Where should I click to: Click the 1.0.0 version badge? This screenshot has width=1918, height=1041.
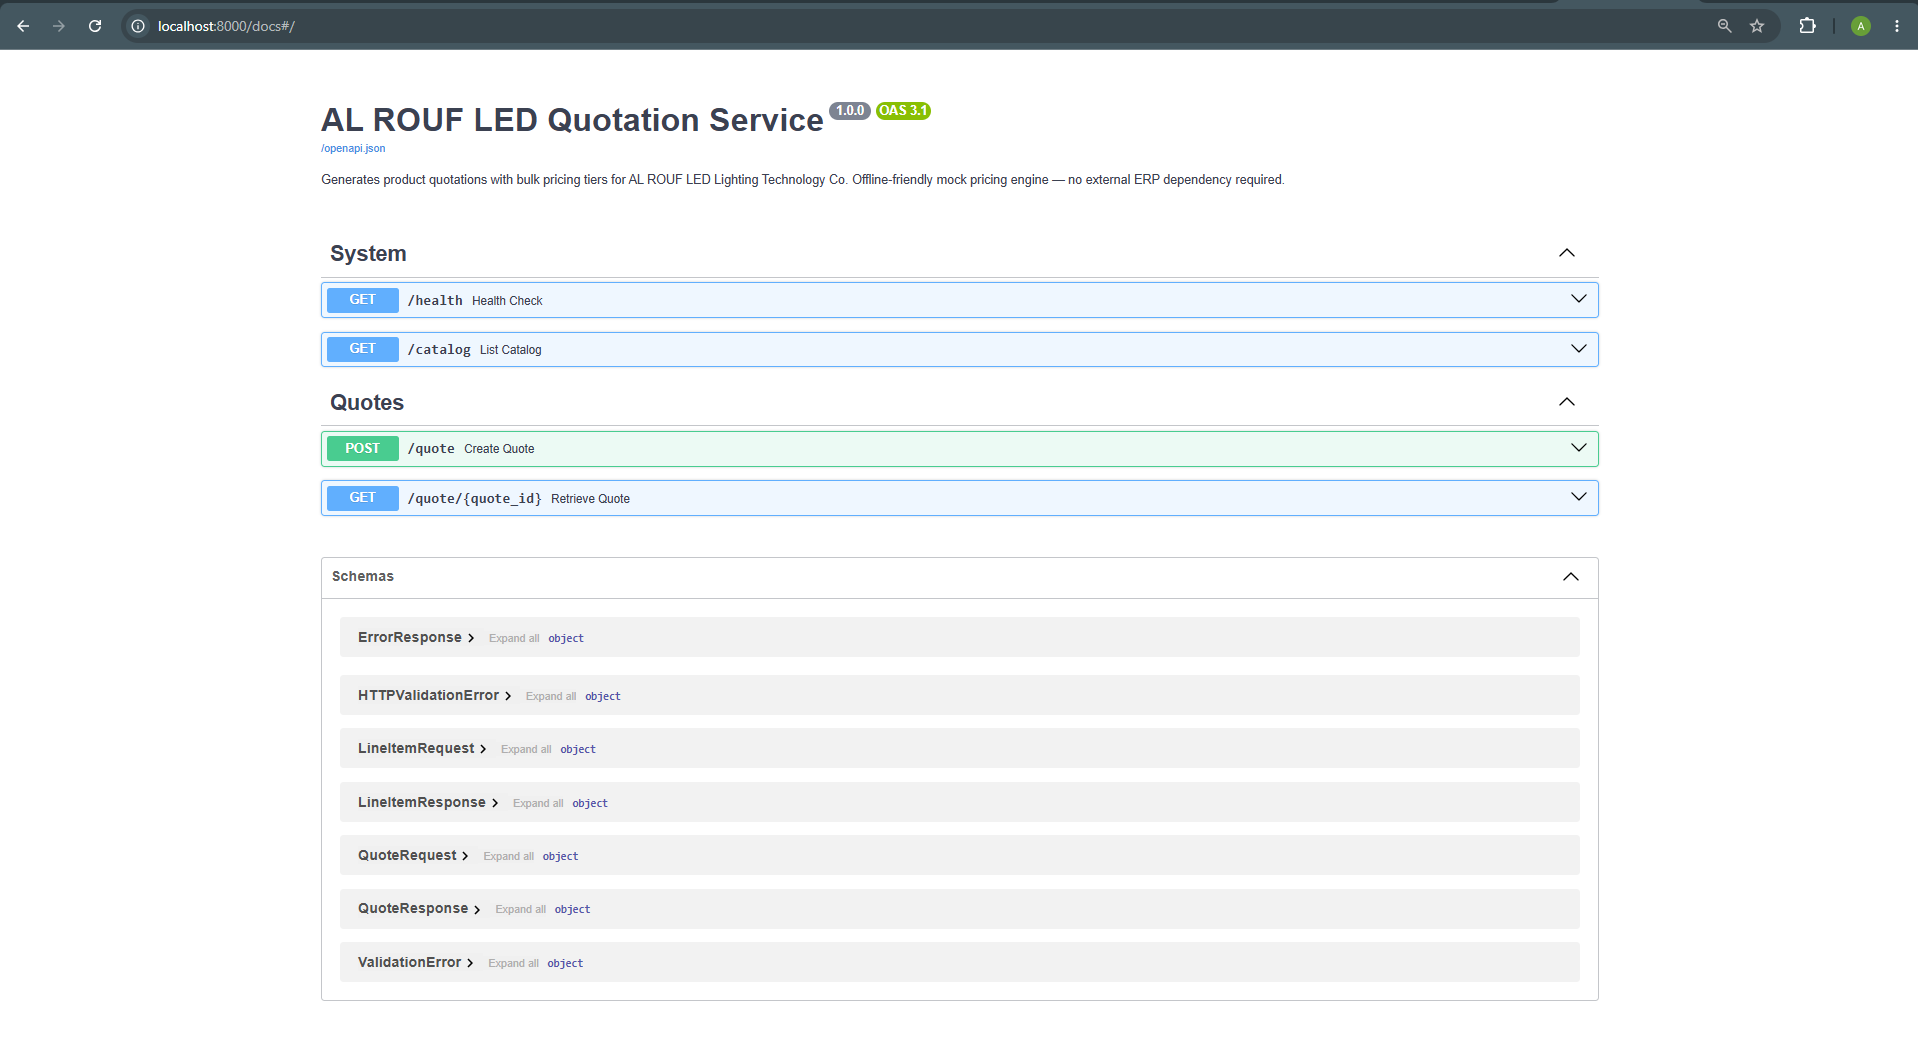pos(850,111)
